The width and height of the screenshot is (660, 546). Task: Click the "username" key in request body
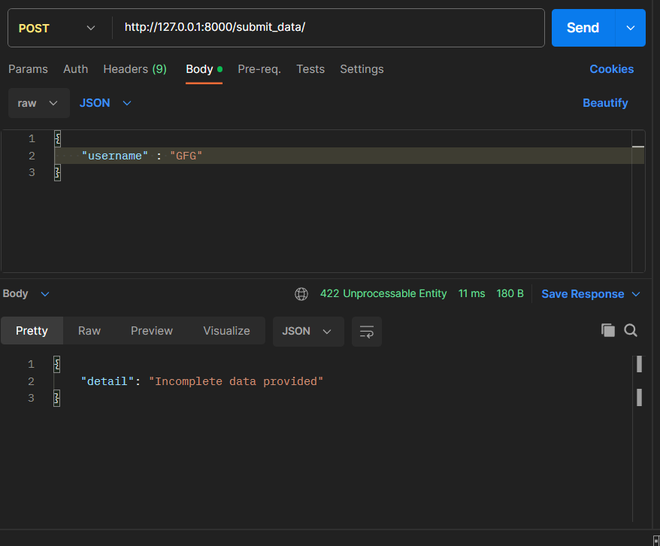(x=115, y=156)
